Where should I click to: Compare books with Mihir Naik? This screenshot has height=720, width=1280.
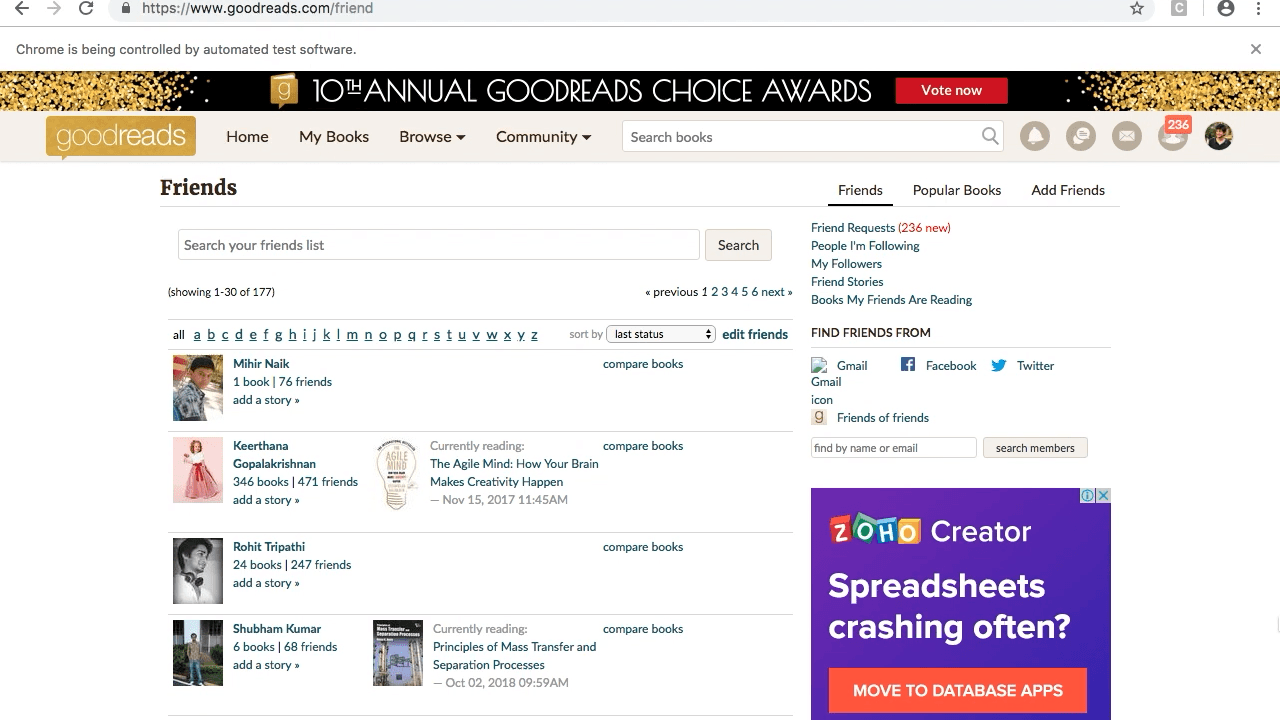pyautogui.click(x=643, y=364)
